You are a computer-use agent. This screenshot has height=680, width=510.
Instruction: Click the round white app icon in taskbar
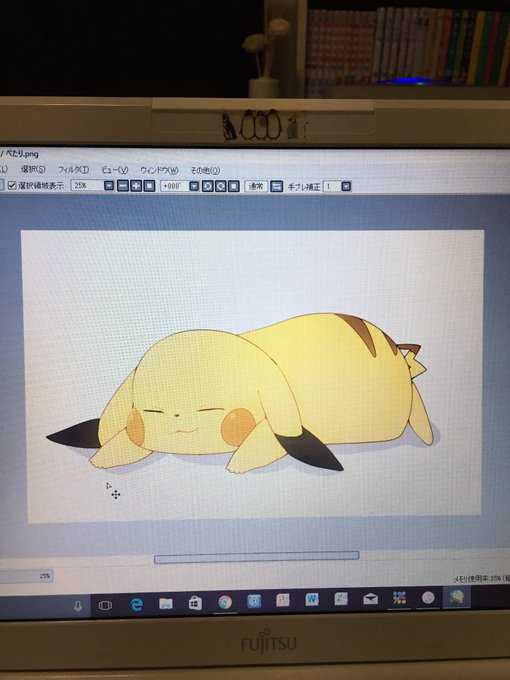tap(428, 597)
